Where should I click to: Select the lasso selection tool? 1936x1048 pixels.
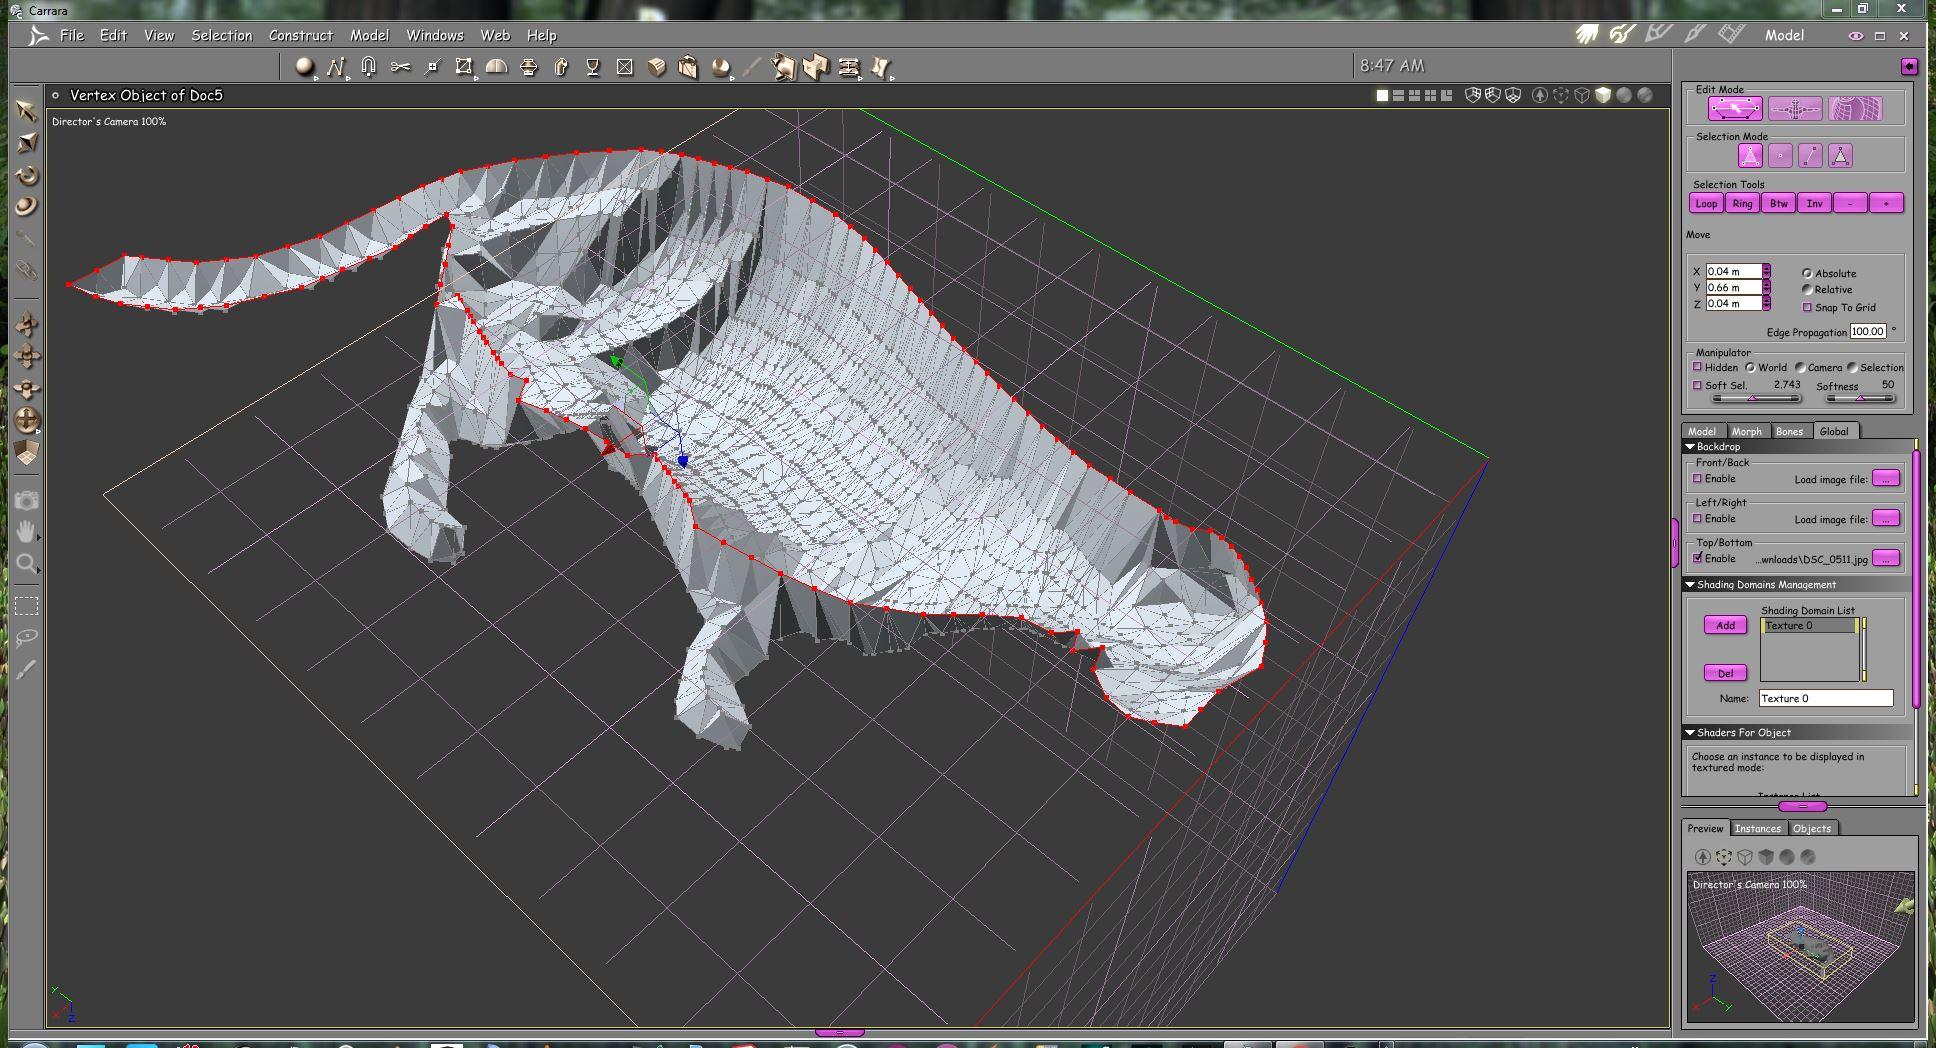27,637
